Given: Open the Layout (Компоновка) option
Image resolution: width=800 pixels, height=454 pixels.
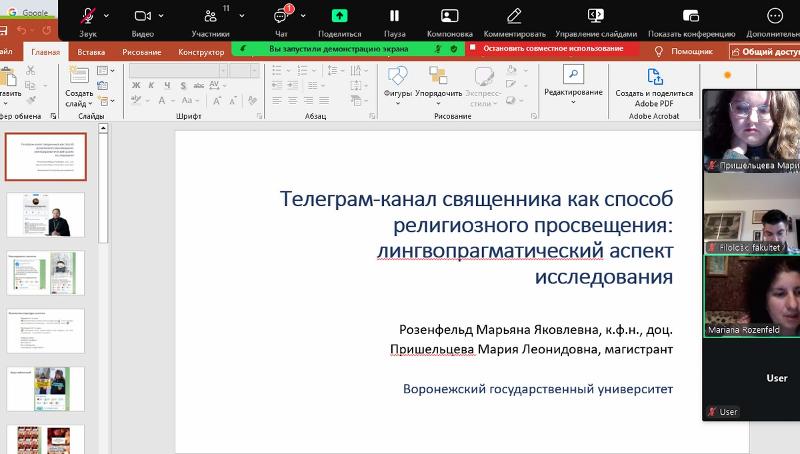Looking at the screenshot, I should [x=449, y=16].
